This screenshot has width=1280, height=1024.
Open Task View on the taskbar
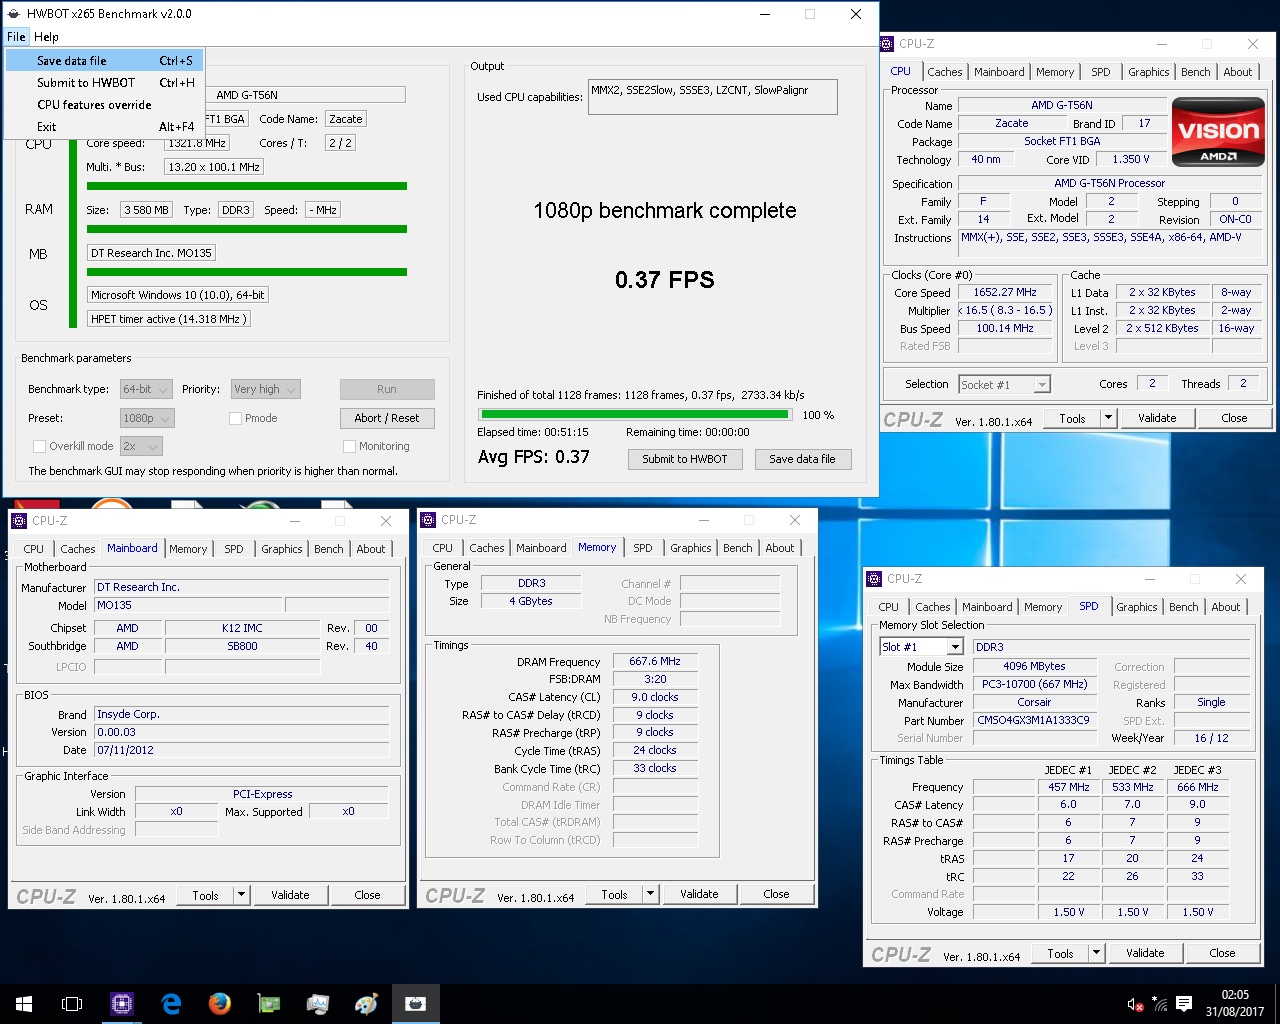72,1003
